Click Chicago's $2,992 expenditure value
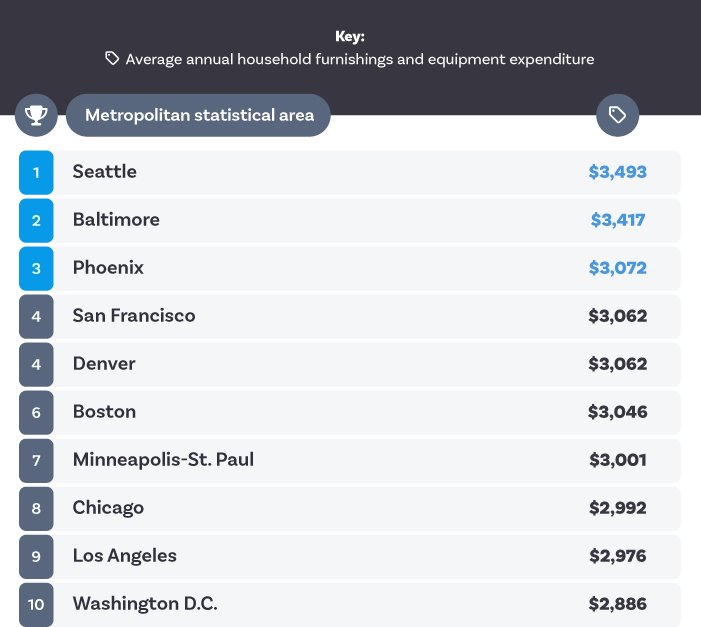 (x=617, y=508)
